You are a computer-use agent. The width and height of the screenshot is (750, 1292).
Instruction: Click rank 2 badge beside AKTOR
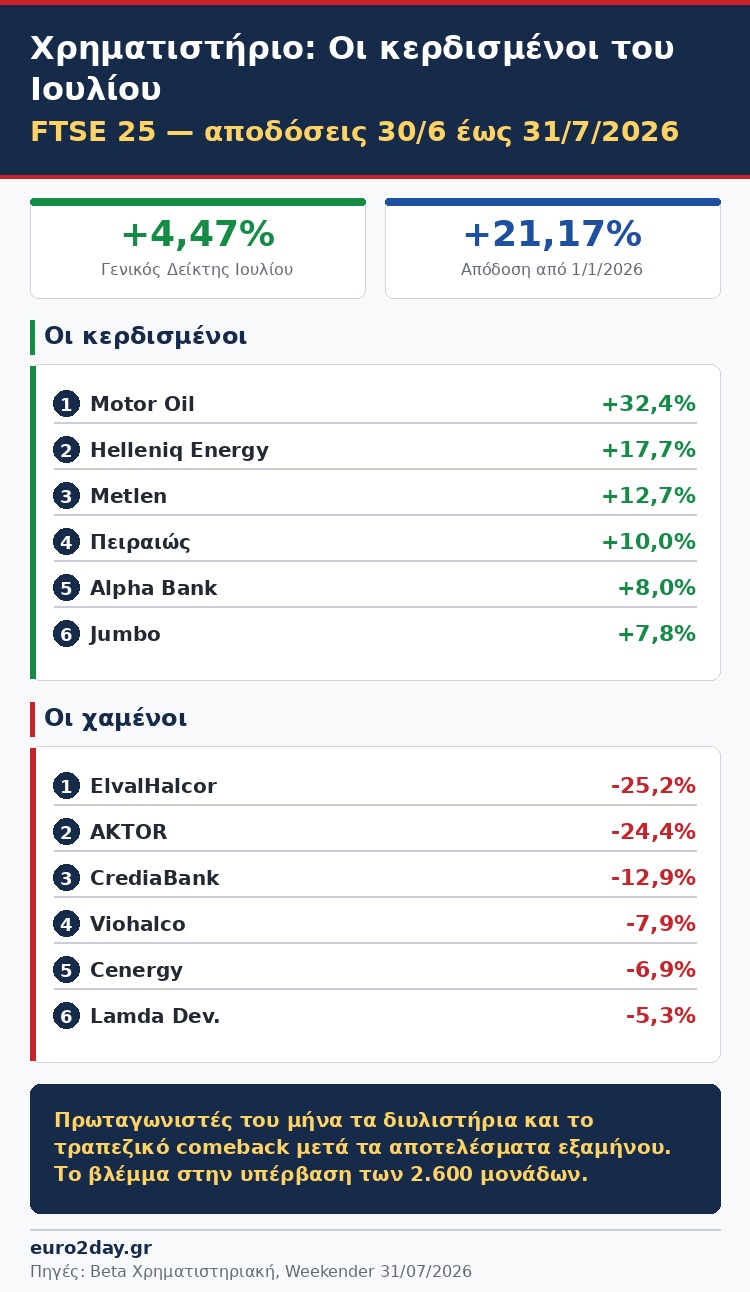[66, 832]
